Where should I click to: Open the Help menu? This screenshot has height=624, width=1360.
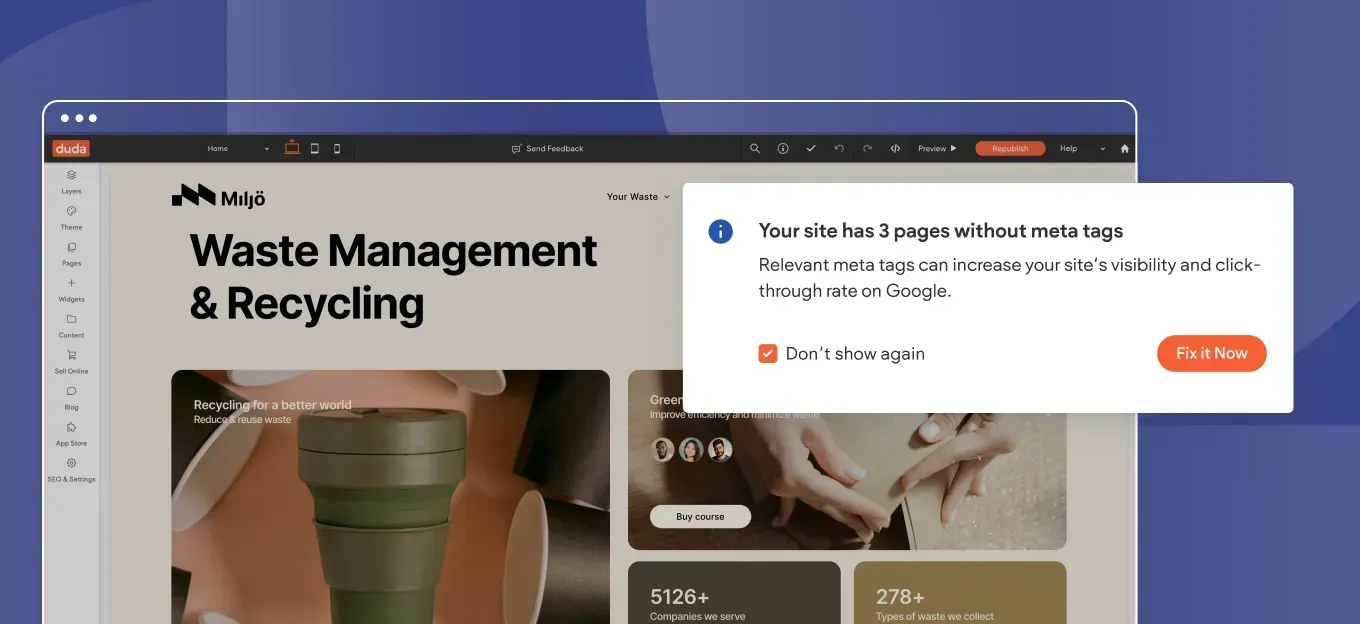pyautogui.click(x=1069, y=148)
